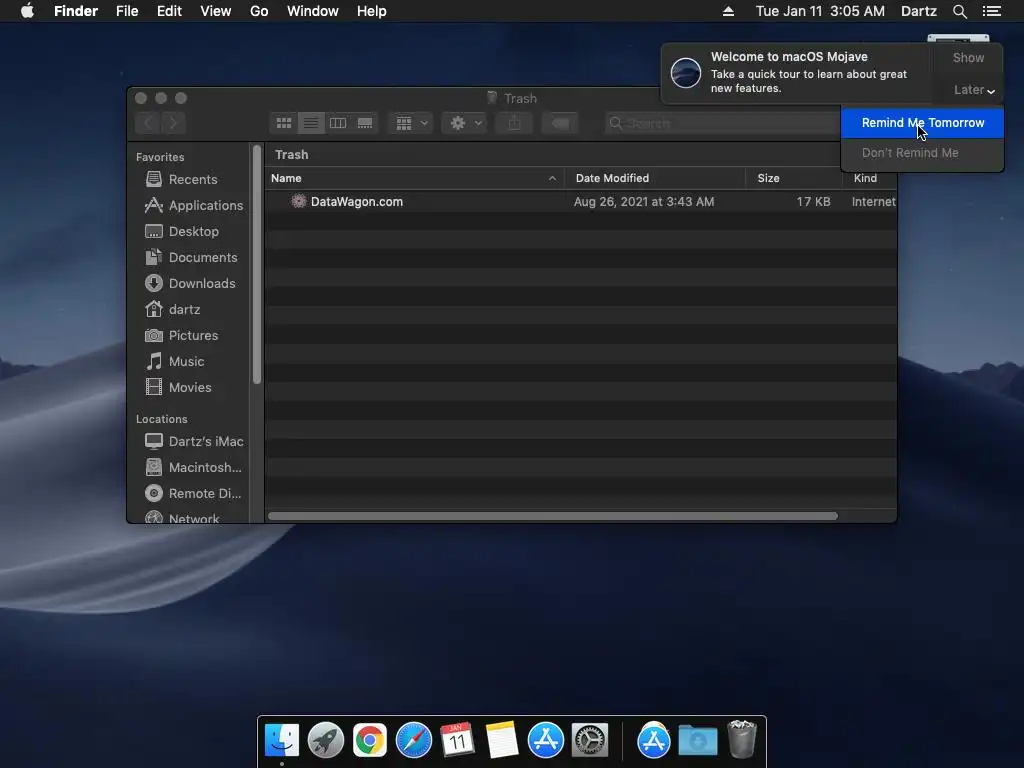Click the horizontal scrollbar in Trash window
Viewport: 1024px width, 768px height.
[552, 517]
